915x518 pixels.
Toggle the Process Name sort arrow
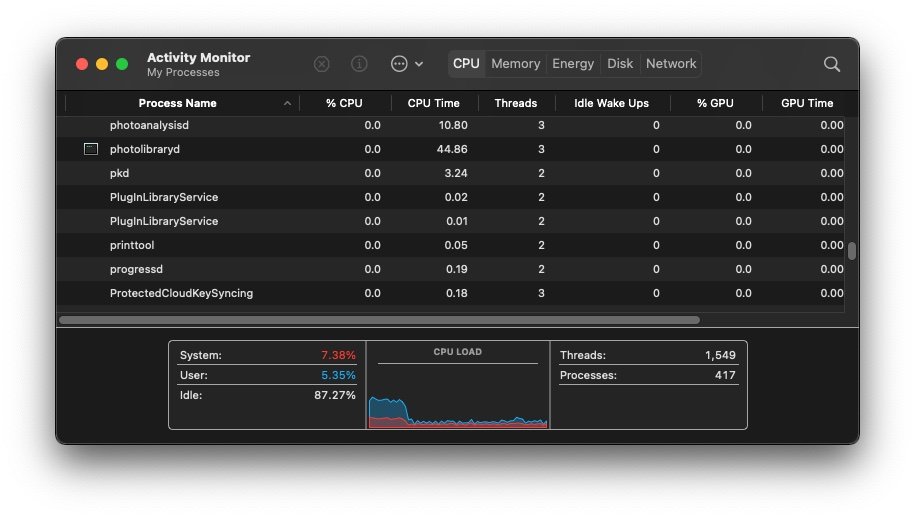click(x=287, y=103)
